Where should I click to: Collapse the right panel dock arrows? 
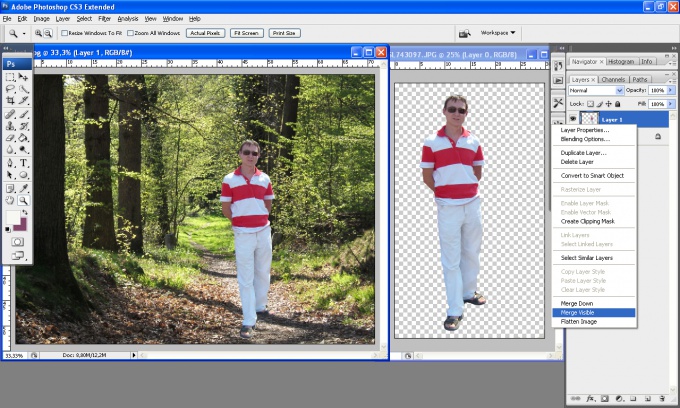point(673,48)
